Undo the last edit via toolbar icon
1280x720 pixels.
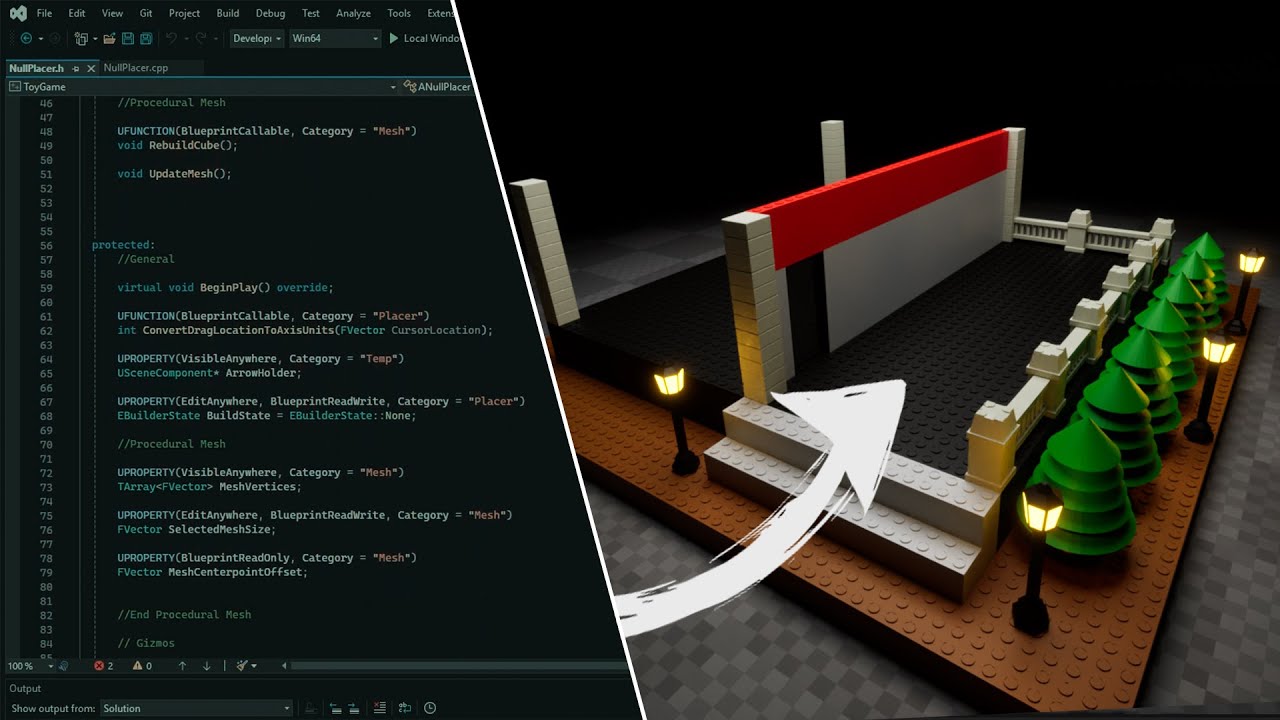click(x=171, y=38)
